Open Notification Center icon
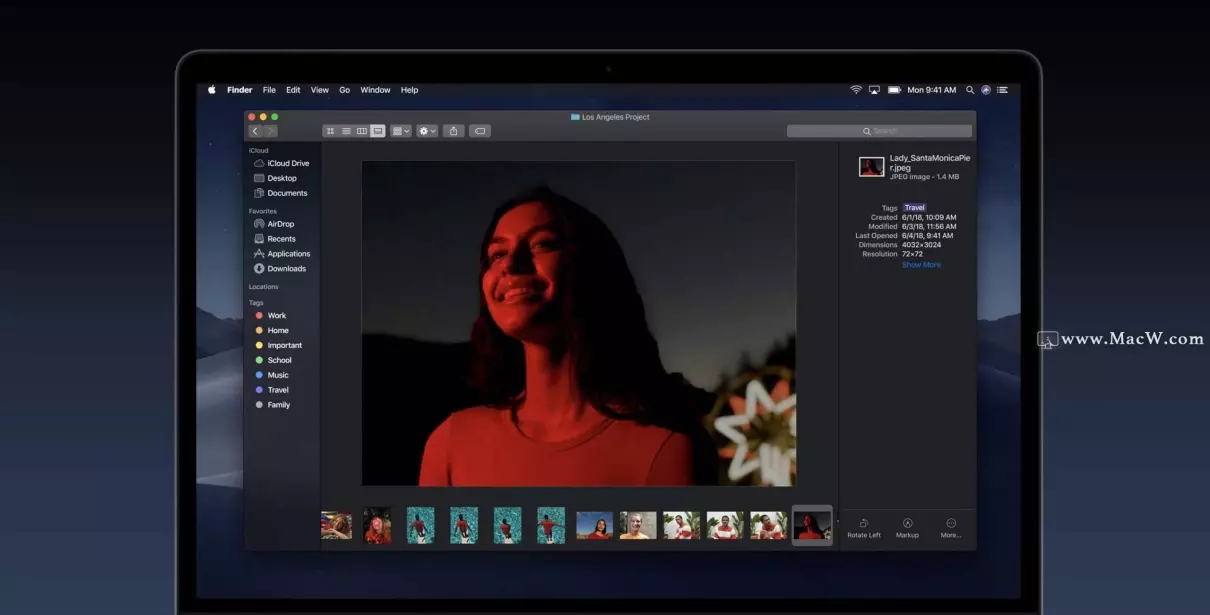This screenshot has height=615, width=1210. click(1002, 90)
